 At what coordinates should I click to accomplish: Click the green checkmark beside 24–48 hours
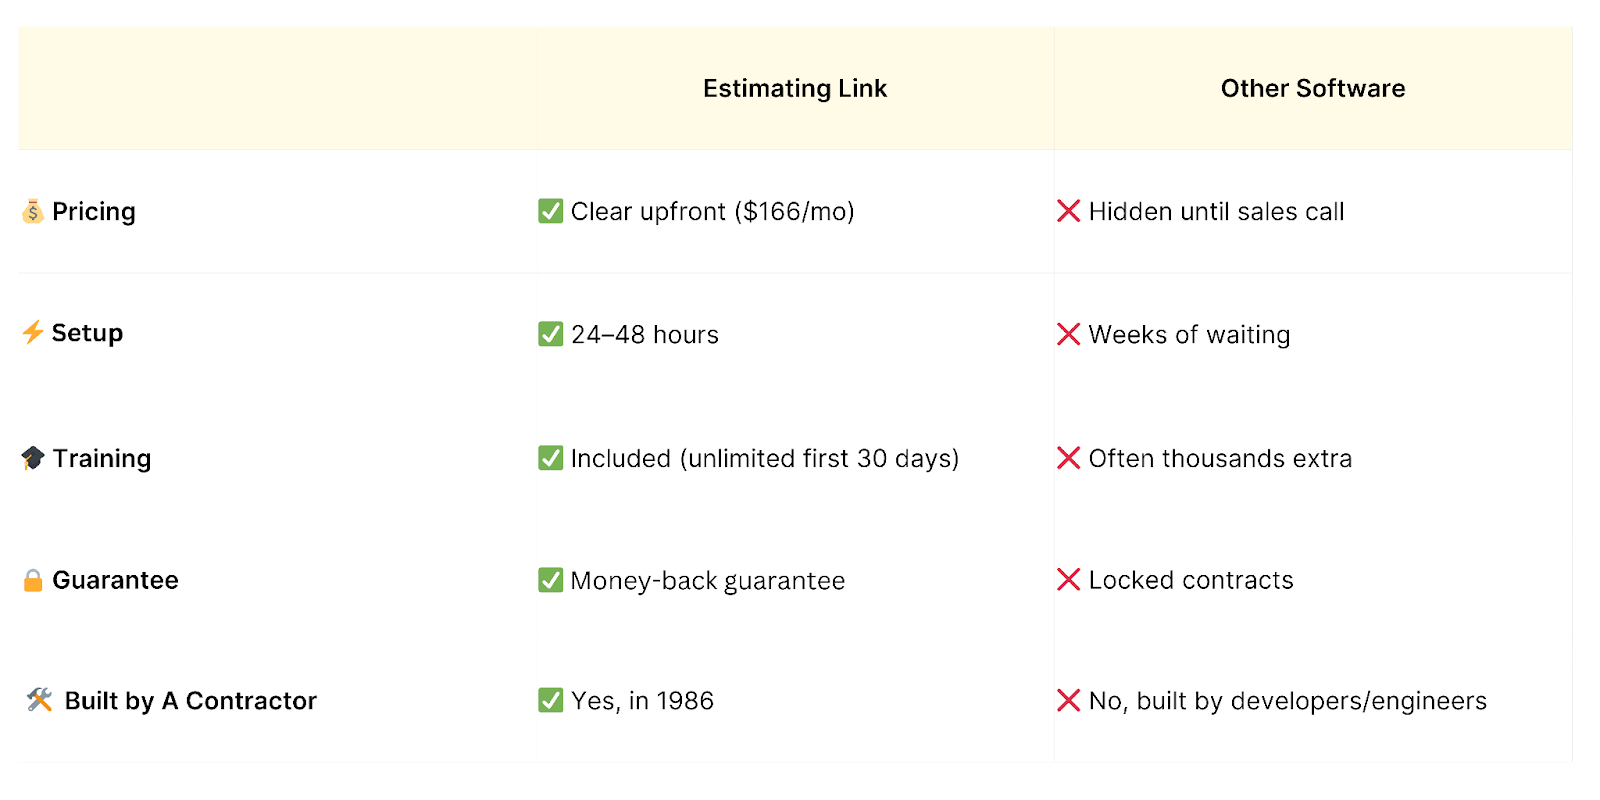click(550, 334)
